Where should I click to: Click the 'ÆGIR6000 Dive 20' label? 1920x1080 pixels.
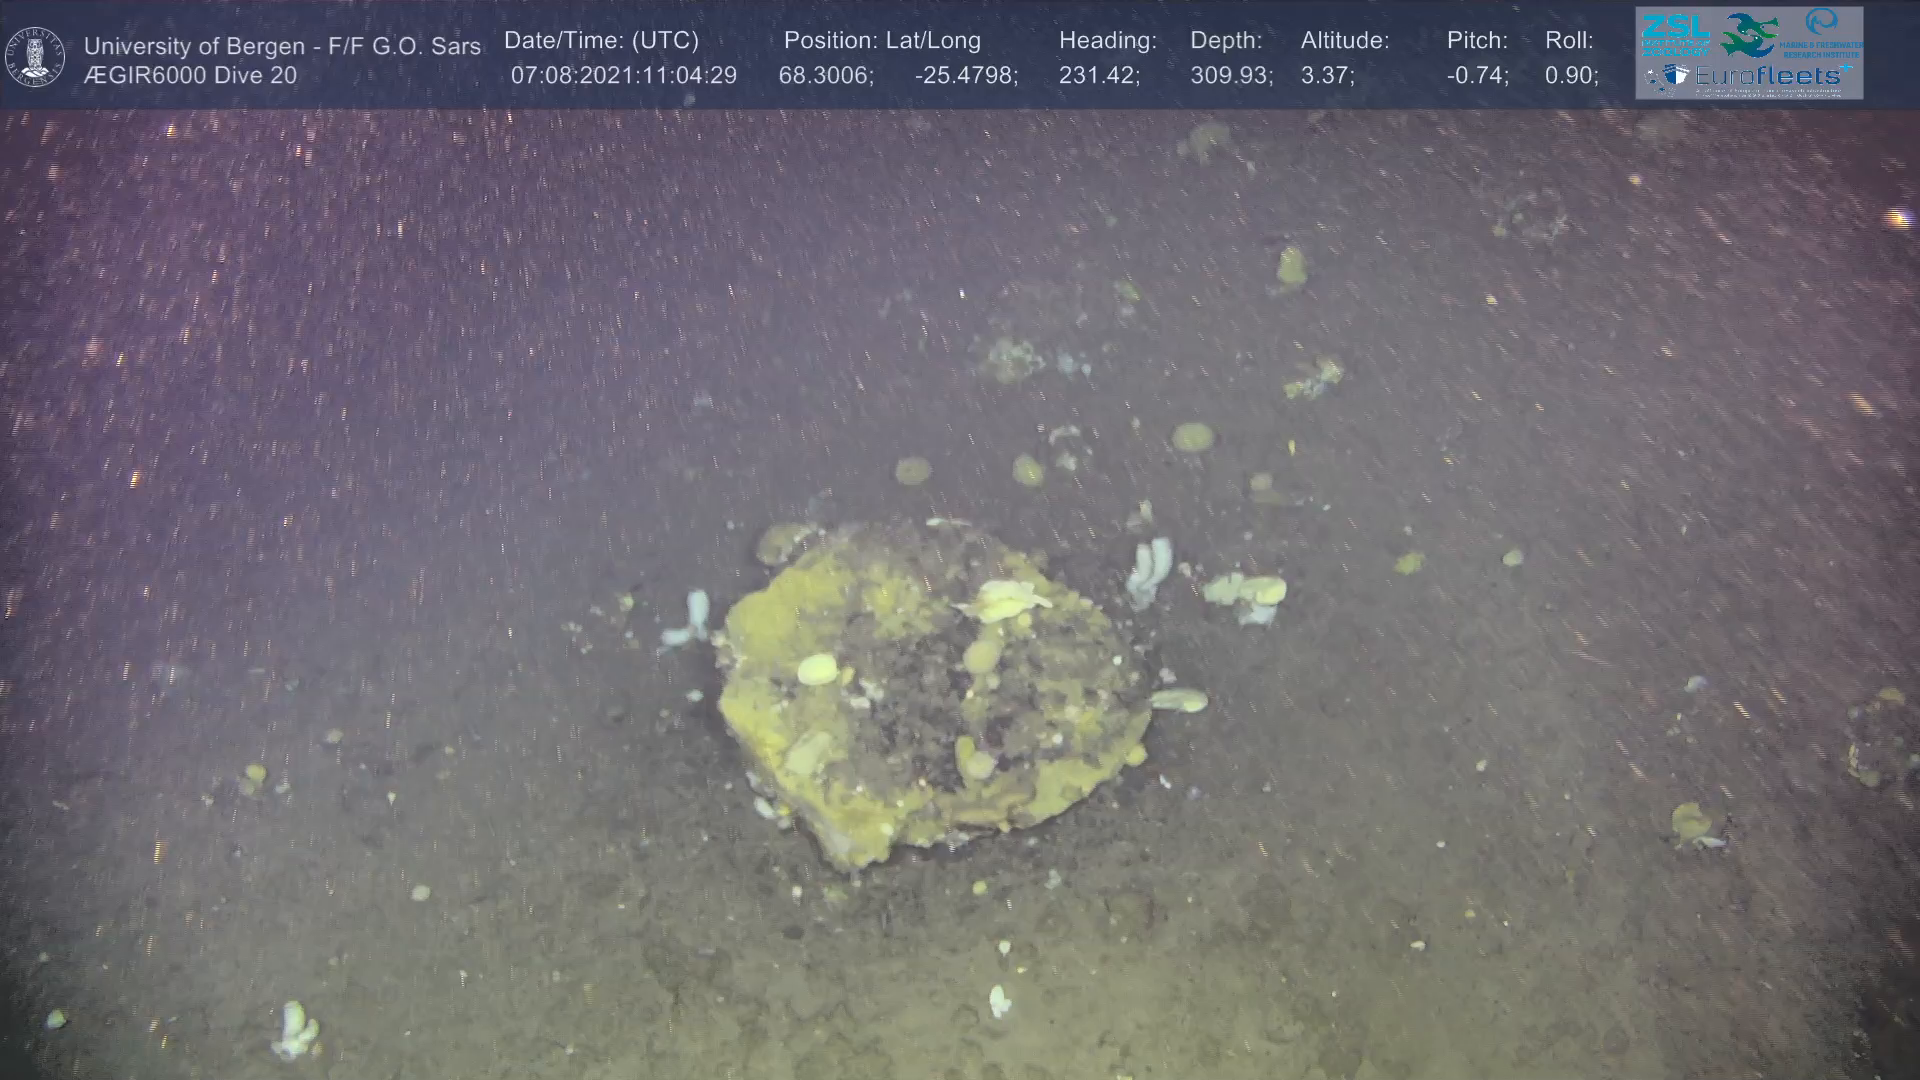[x=190, y=75]
